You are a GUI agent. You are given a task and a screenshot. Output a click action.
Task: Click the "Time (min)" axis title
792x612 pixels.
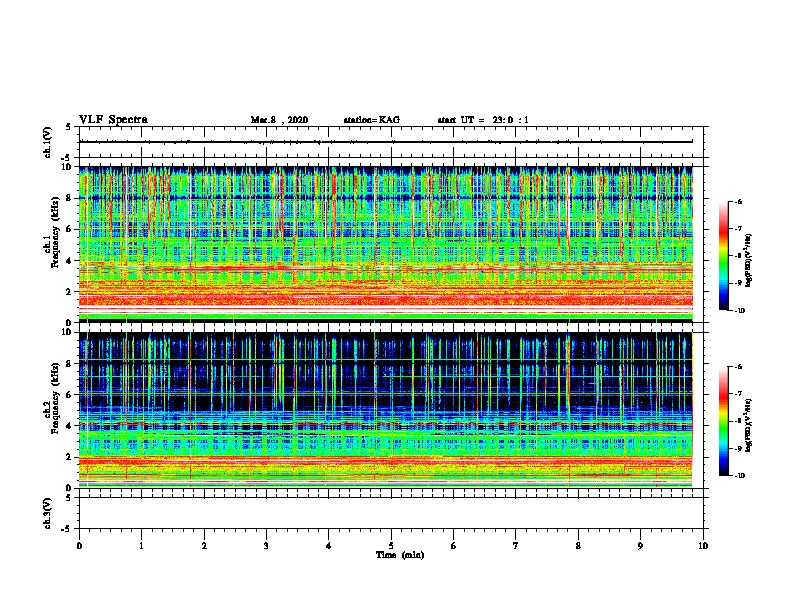pos(400,555)
